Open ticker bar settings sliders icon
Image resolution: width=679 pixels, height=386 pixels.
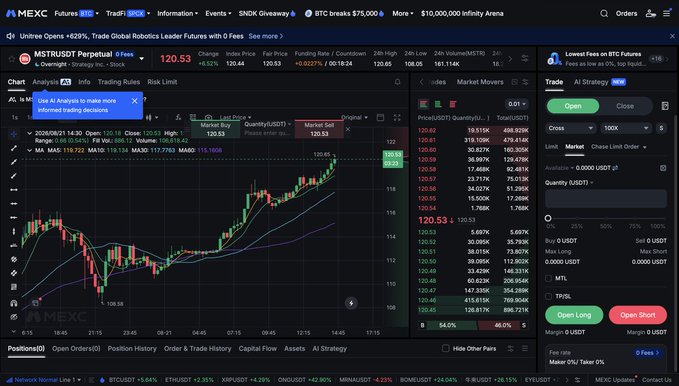[x=524, y=58]
